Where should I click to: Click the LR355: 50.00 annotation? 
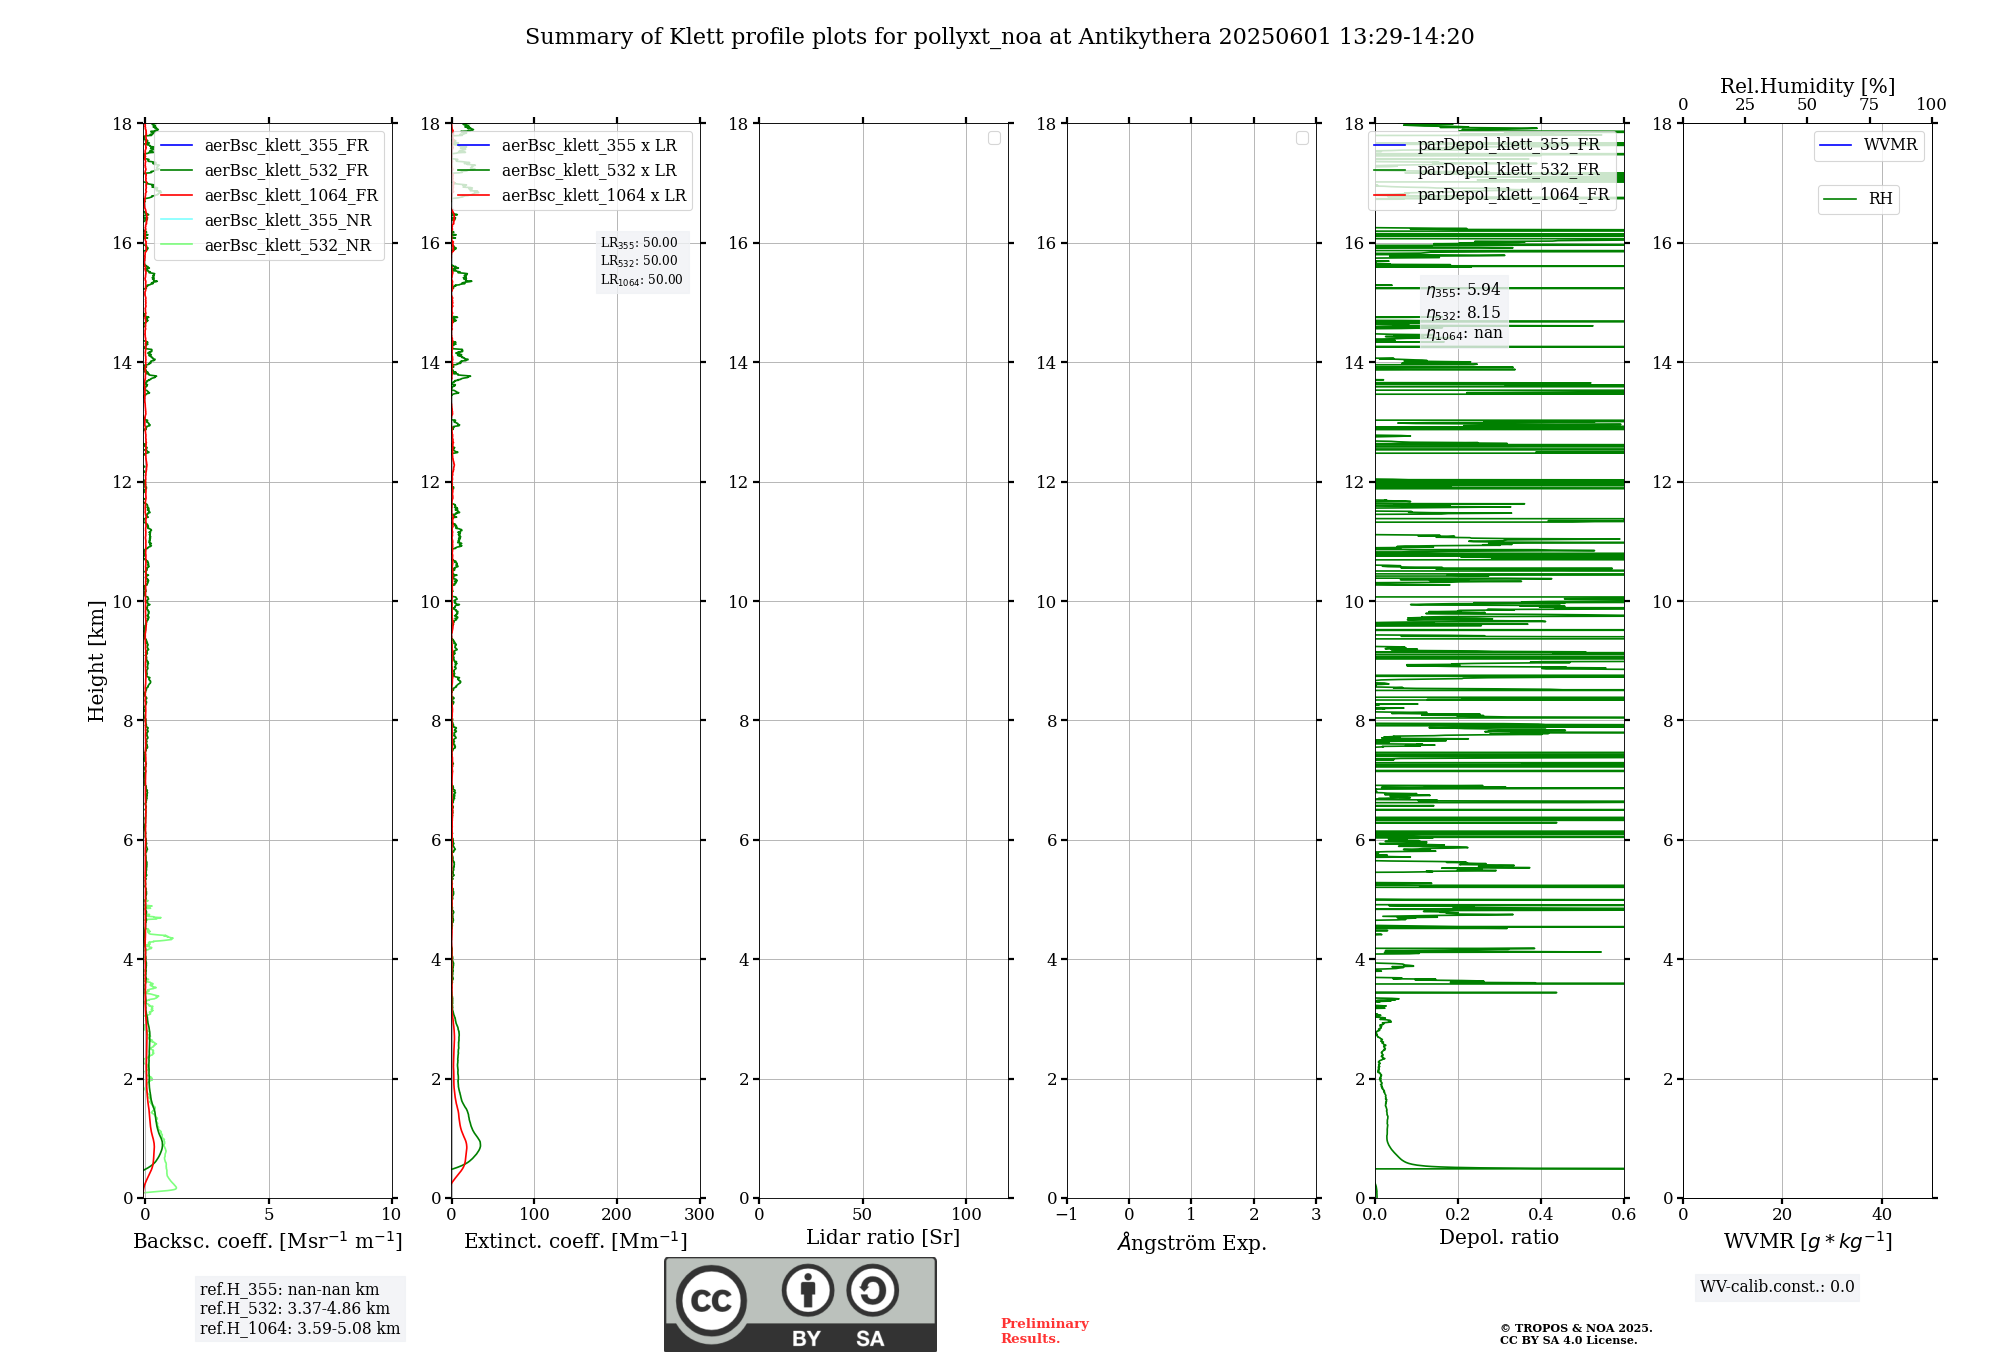pyautogui.click(x=639, y=243)
